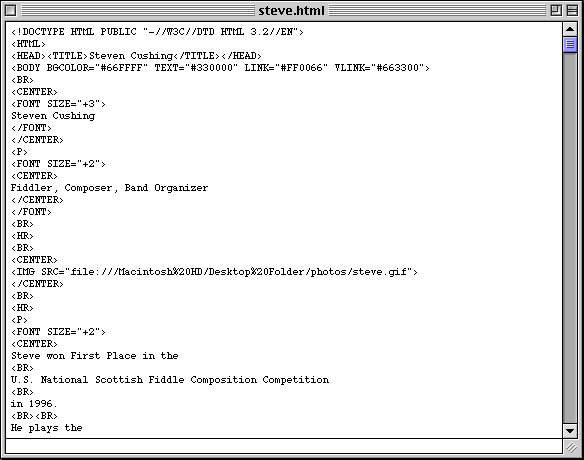Click the U.S. National Scottish Fiddle Composition line

pos(170,380)
